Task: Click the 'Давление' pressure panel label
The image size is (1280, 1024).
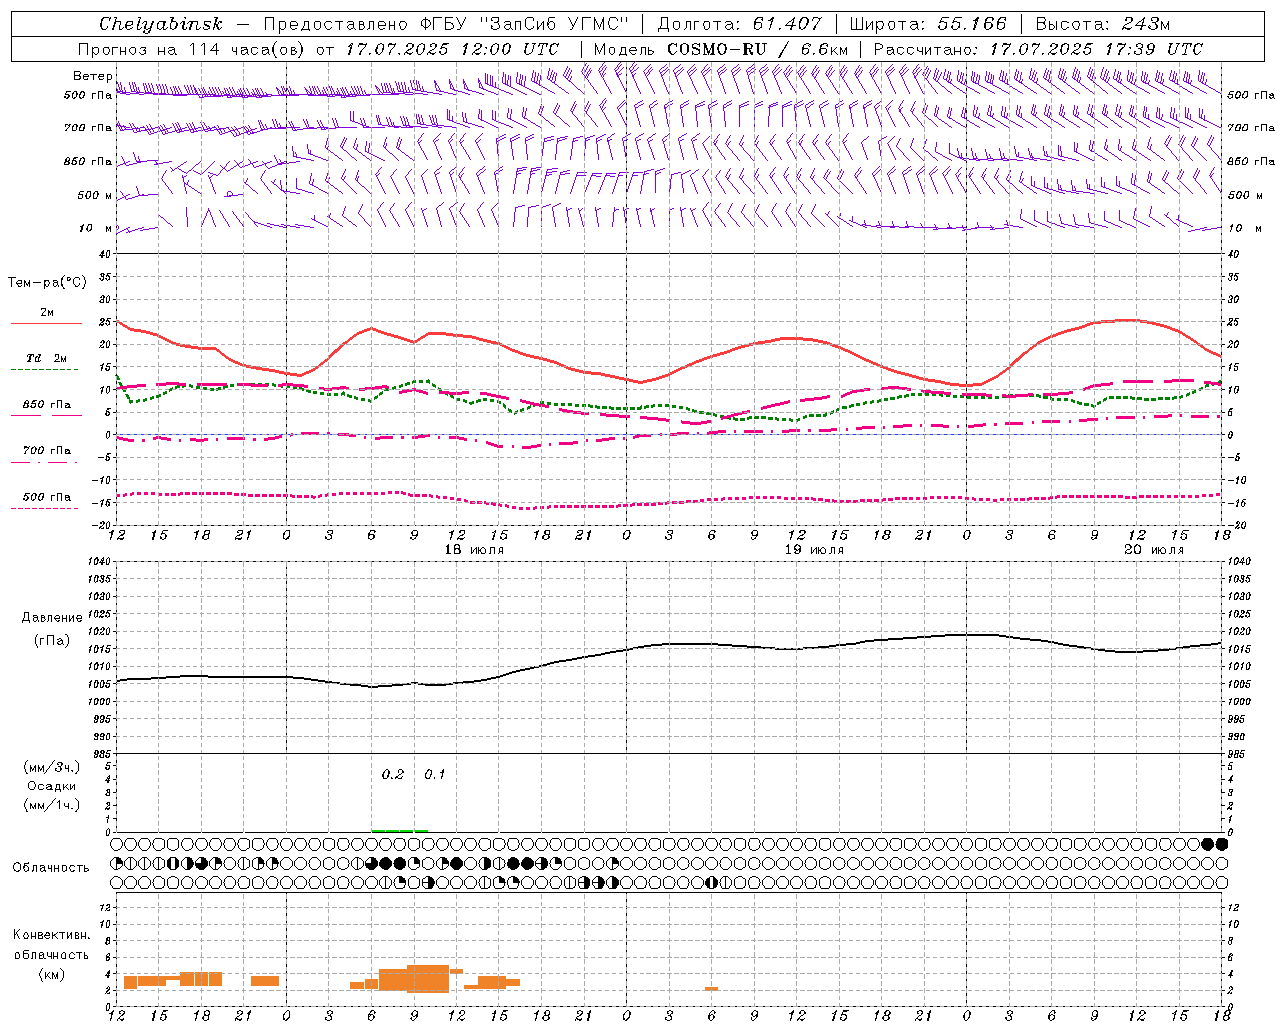Action: coord(52,618)
